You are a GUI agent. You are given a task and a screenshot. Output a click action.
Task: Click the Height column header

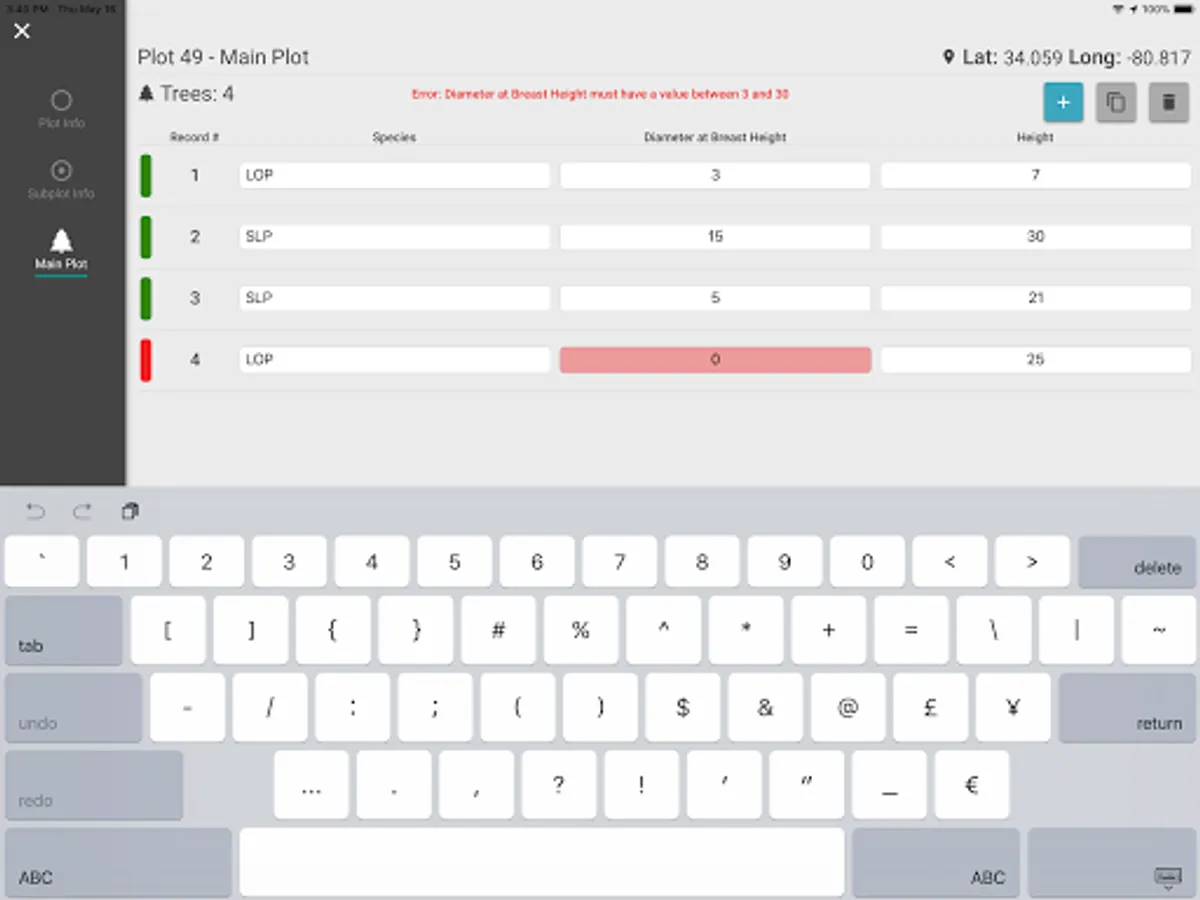1035,138
